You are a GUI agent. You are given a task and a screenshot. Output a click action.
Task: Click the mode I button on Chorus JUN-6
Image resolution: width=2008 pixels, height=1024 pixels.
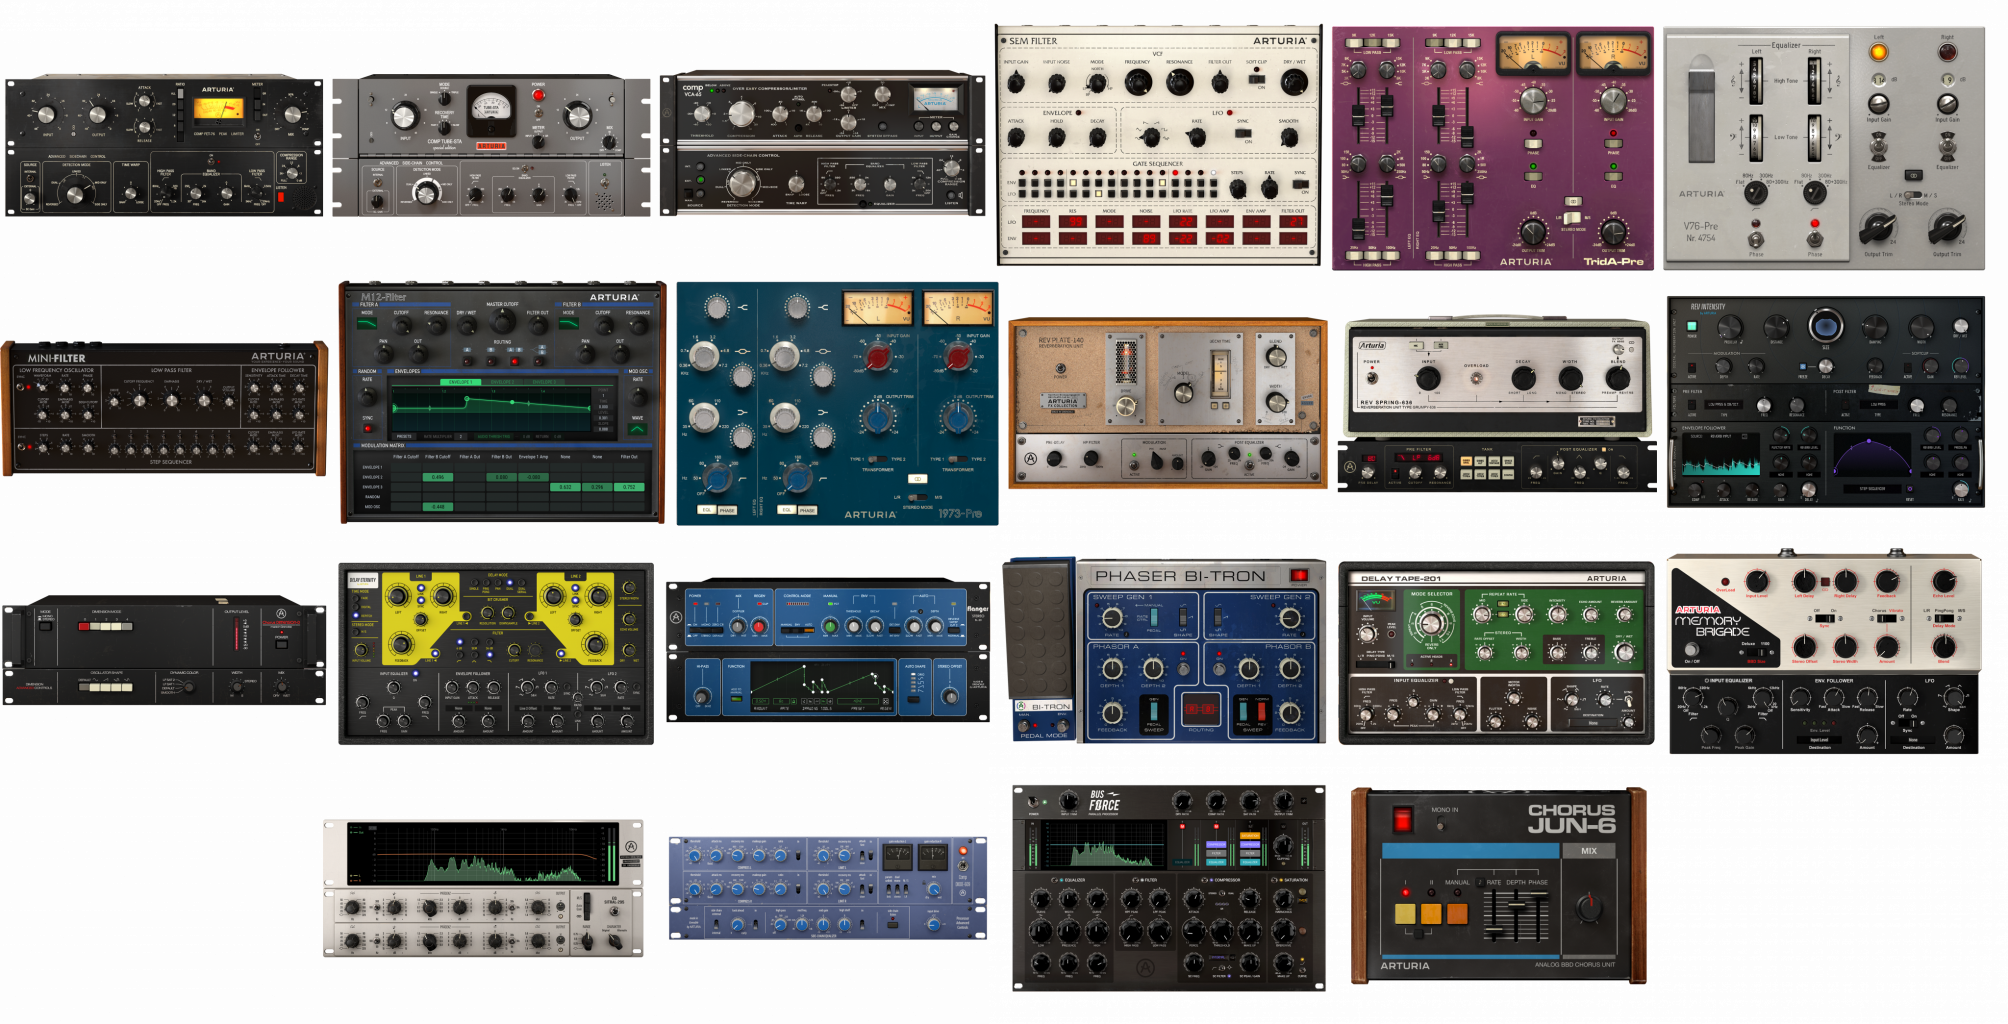pyautogui.click(x=1405, y=912)
